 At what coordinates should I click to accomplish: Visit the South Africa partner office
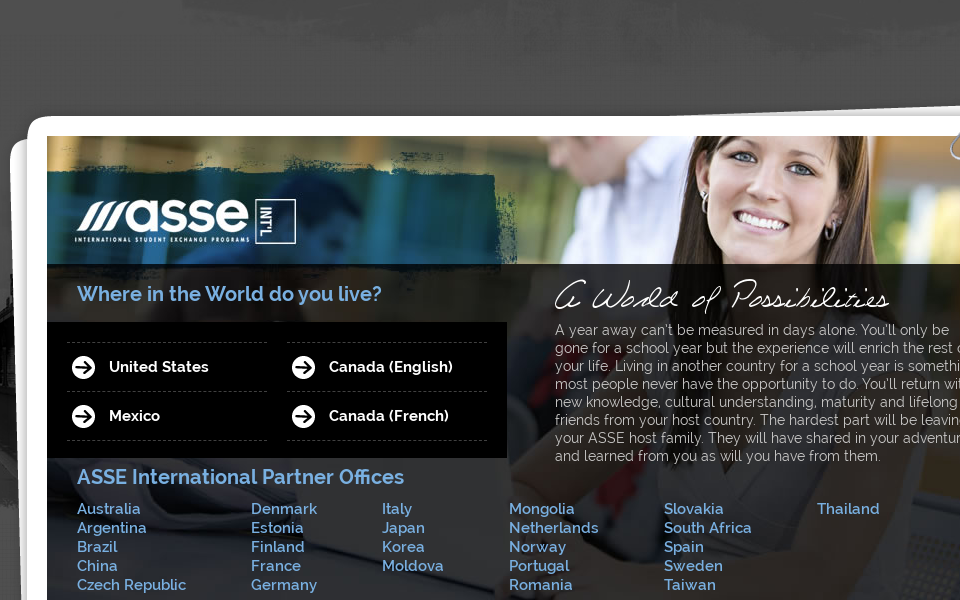coord(708,528)
